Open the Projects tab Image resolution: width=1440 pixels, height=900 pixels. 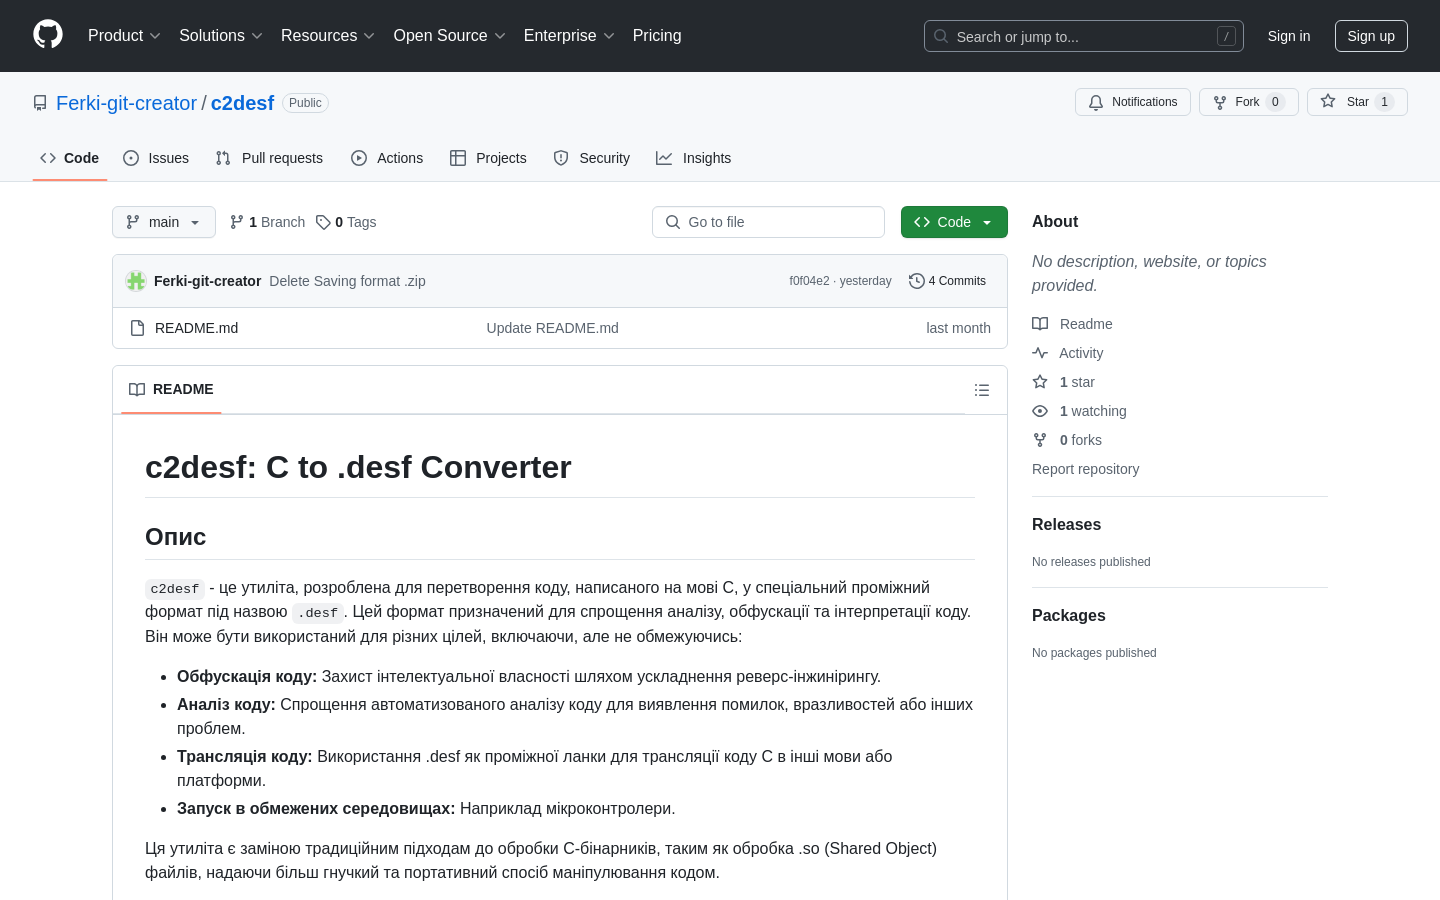(488, 158)
